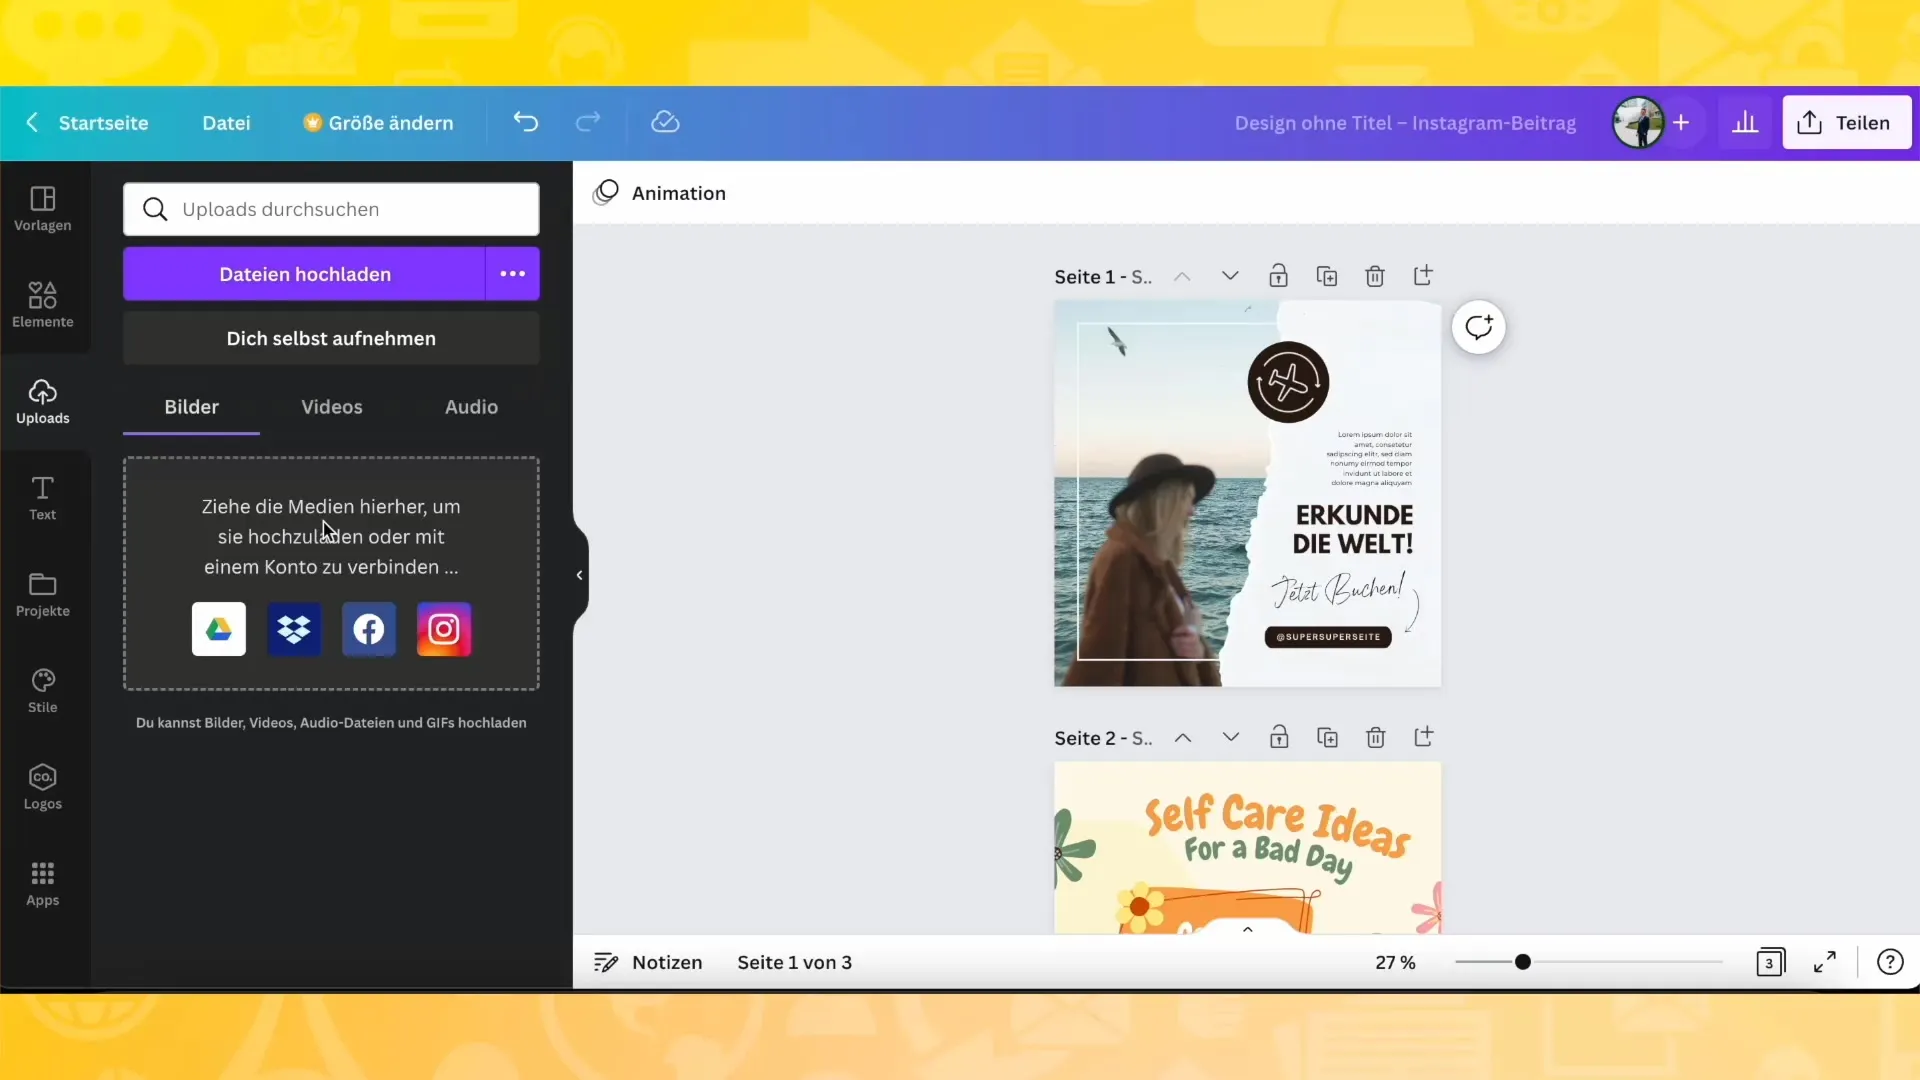The height and width of the screenshot is (1080, 1920).
Task: Open the Vorlagen (Templates) panel
Action: (42, 207)
